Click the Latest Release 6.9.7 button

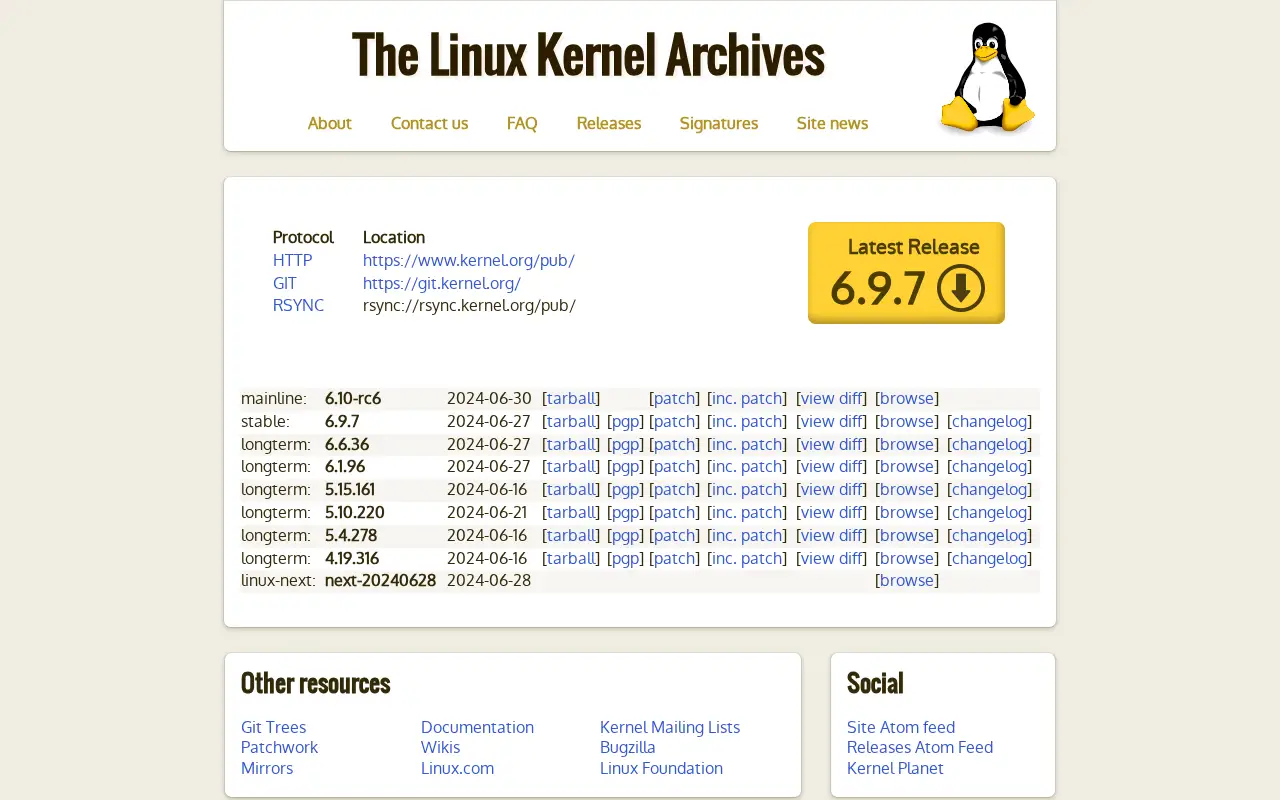coord(906,272)
